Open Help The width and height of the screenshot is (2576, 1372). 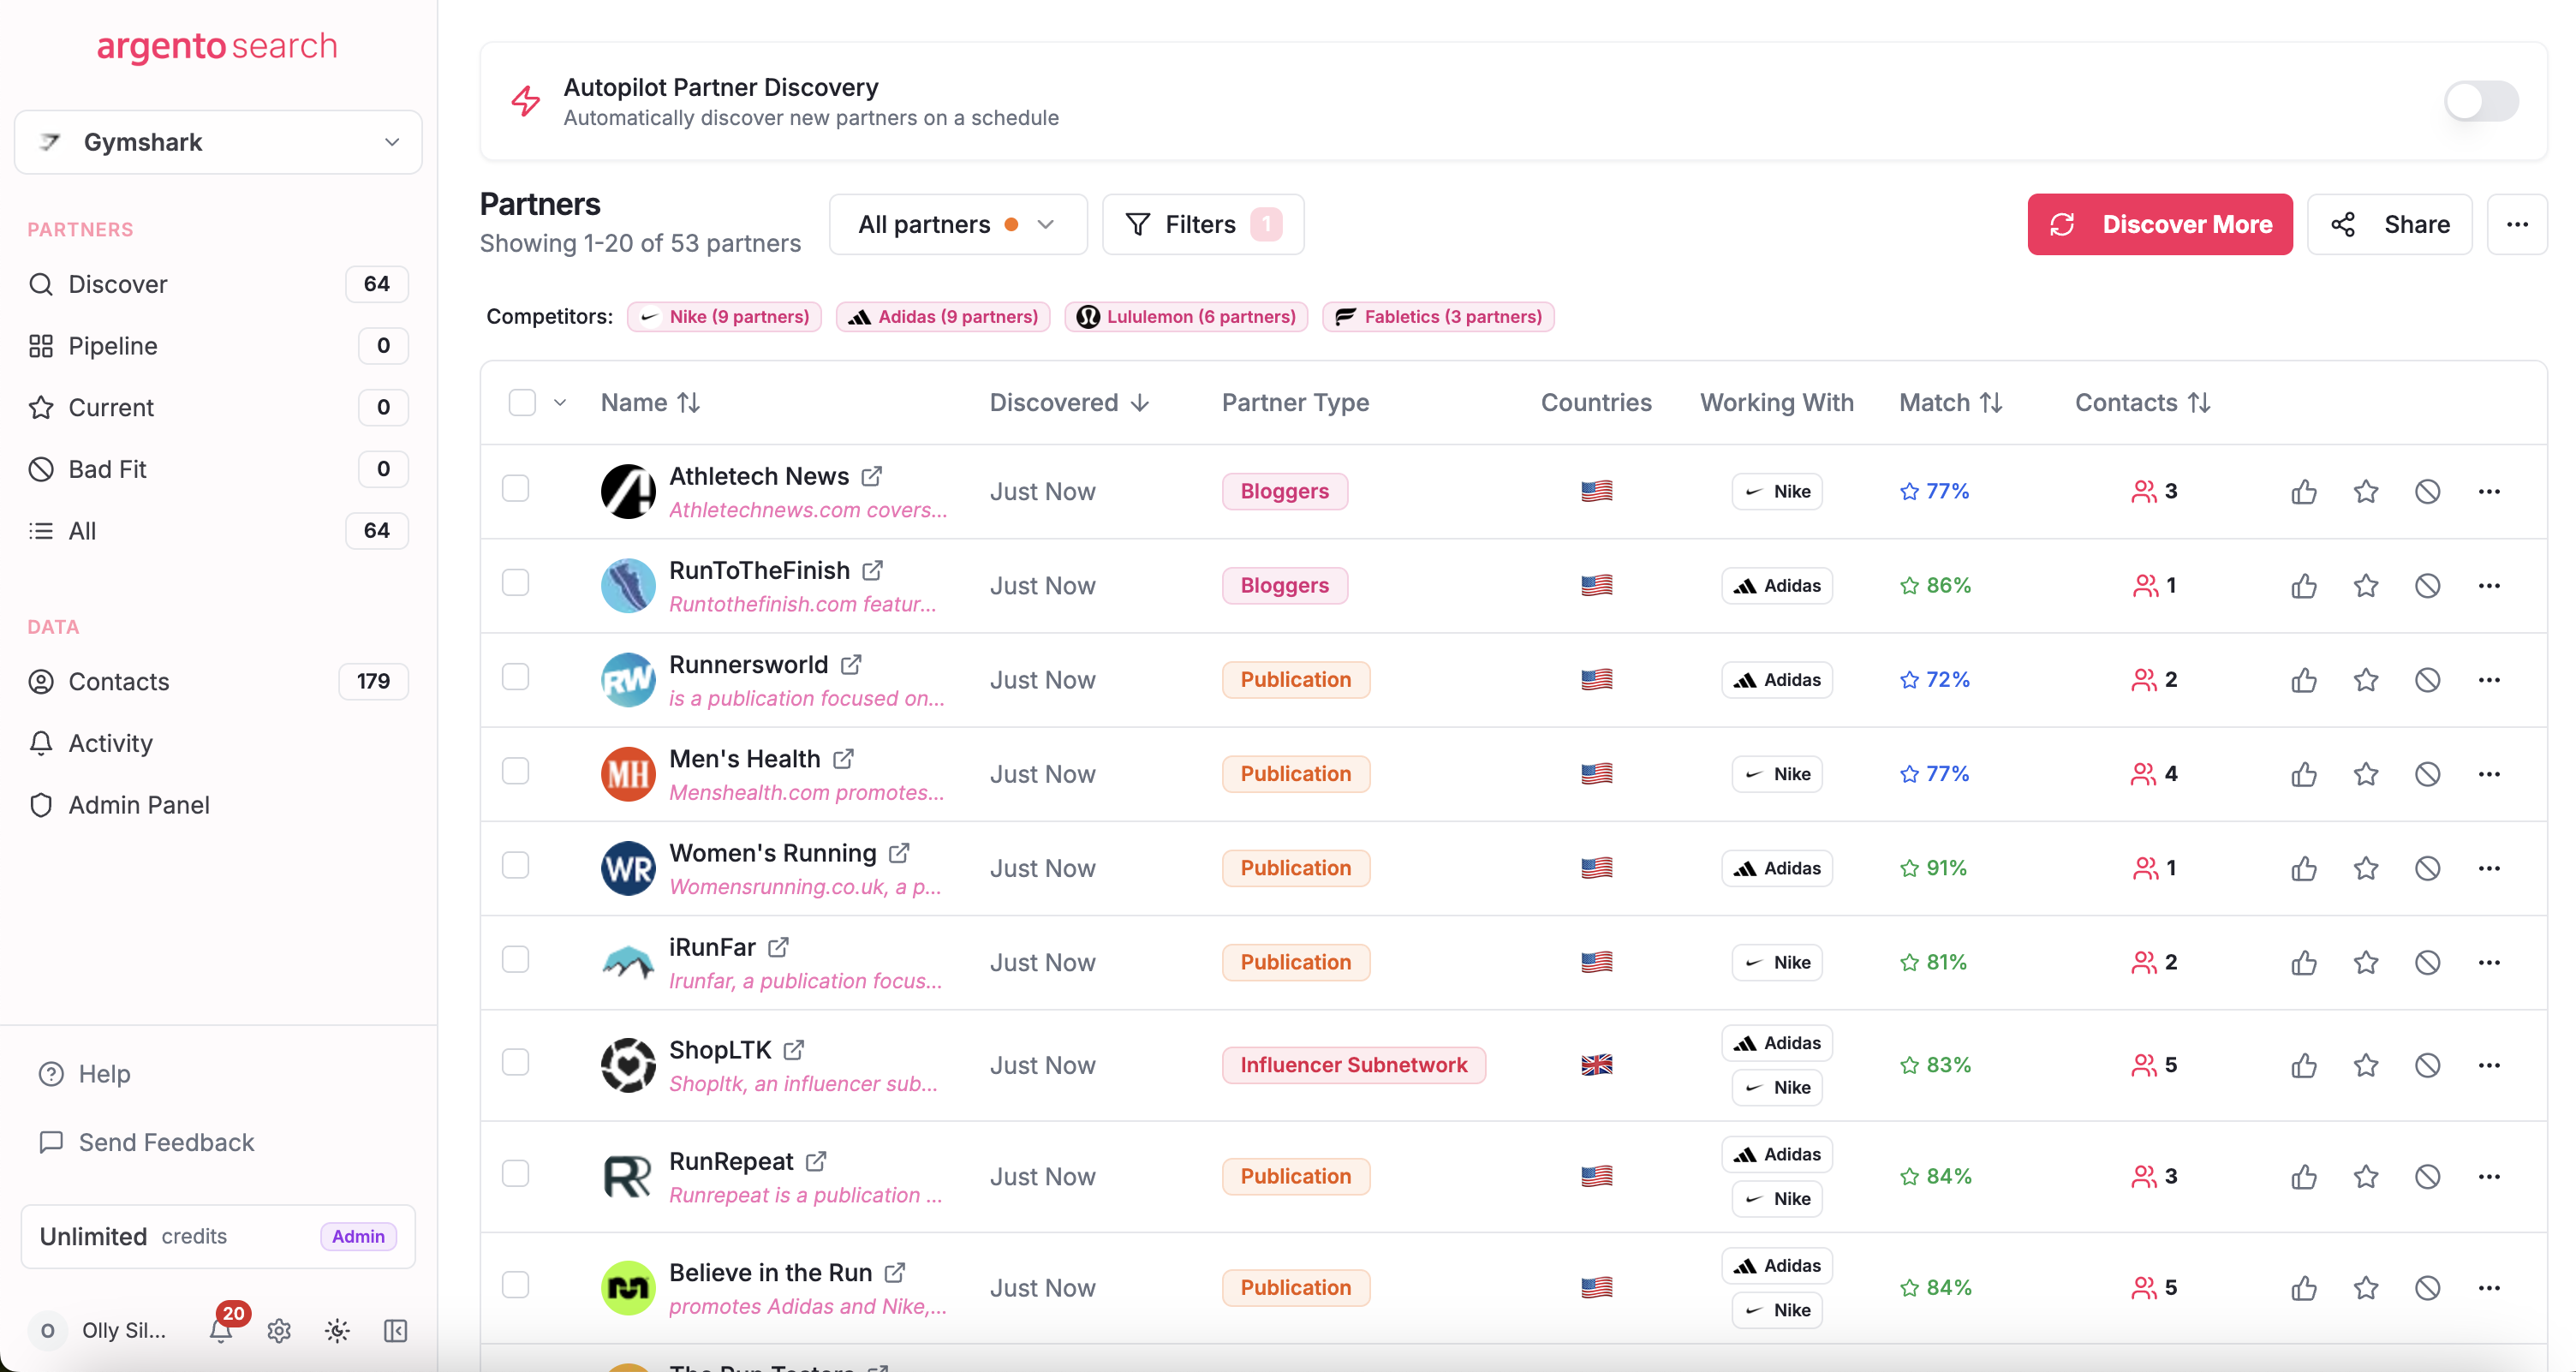pyautogui.click(x=84, y=1073)
